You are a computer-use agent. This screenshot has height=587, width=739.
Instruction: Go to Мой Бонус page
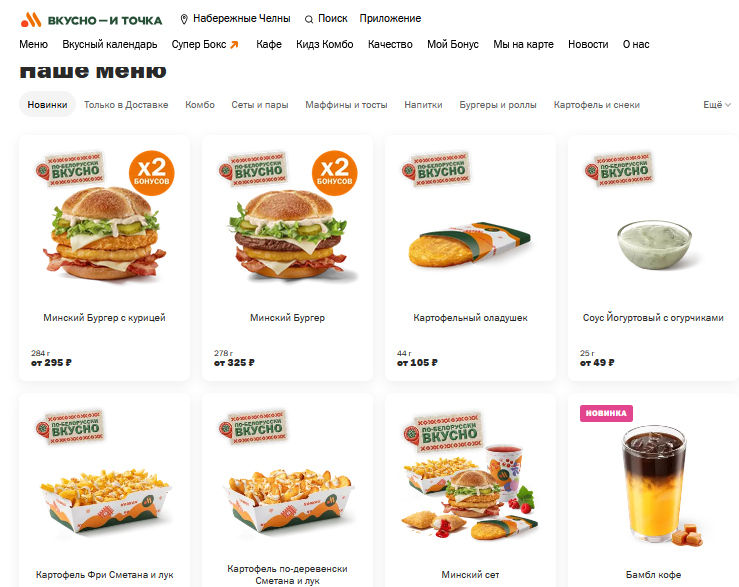(x=452, y=44)
